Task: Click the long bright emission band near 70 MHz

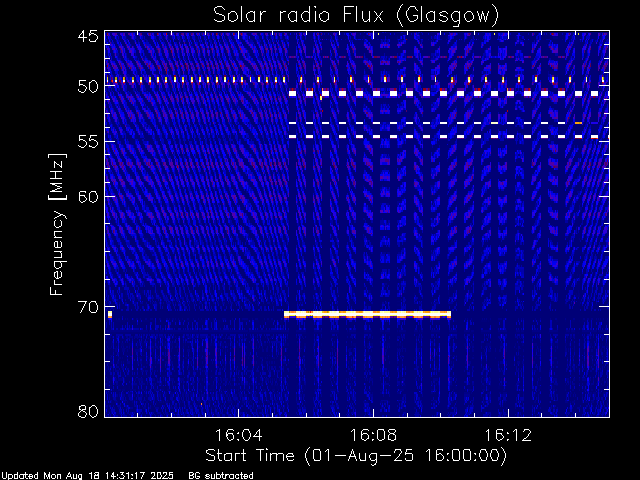Action: [367, 314]
